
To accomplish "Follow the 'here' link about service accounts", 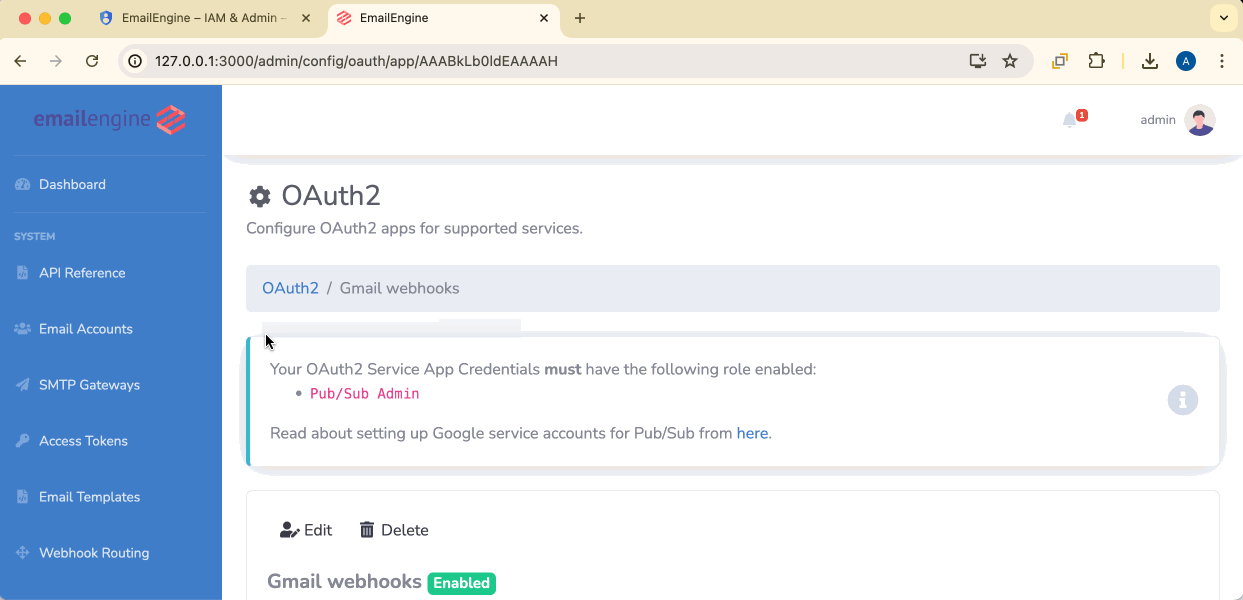I will click(x=752, y=433).
